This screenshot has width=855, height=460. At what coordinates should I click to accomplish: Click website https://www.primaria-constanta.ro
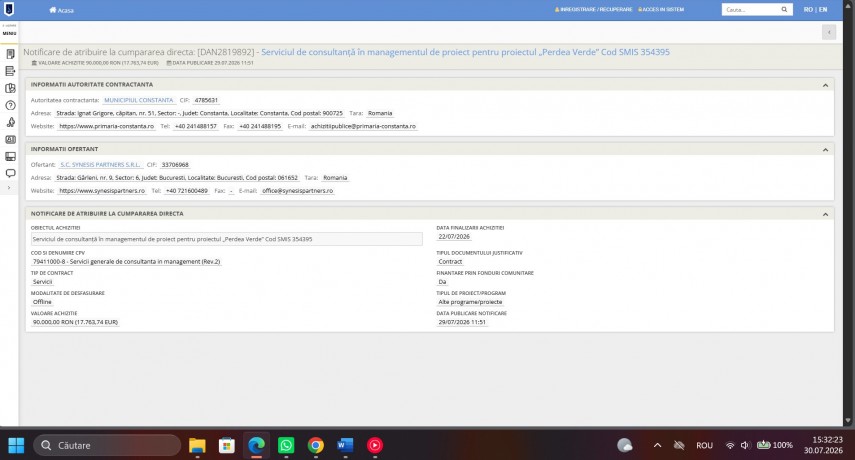(106, 126)
